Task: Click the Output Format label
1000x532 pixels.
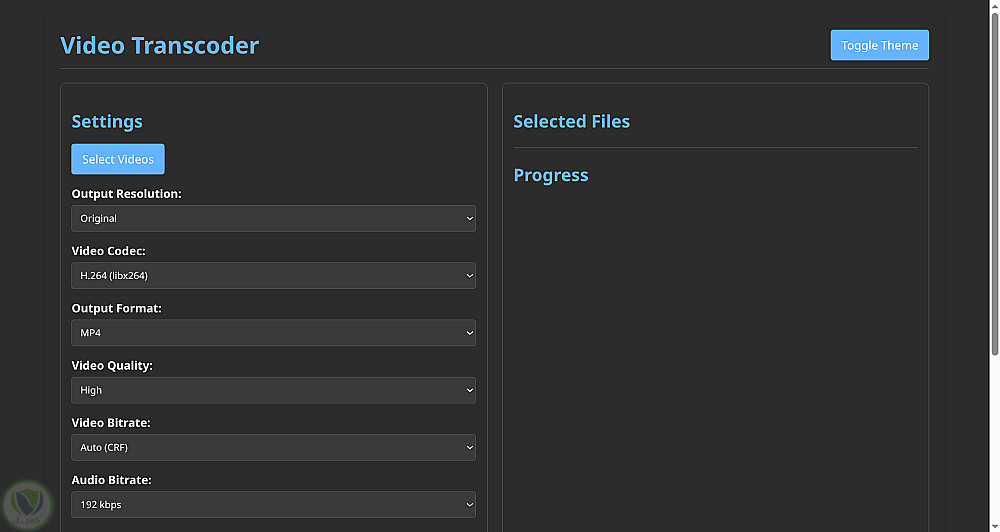Action: (x=116, y=308)
